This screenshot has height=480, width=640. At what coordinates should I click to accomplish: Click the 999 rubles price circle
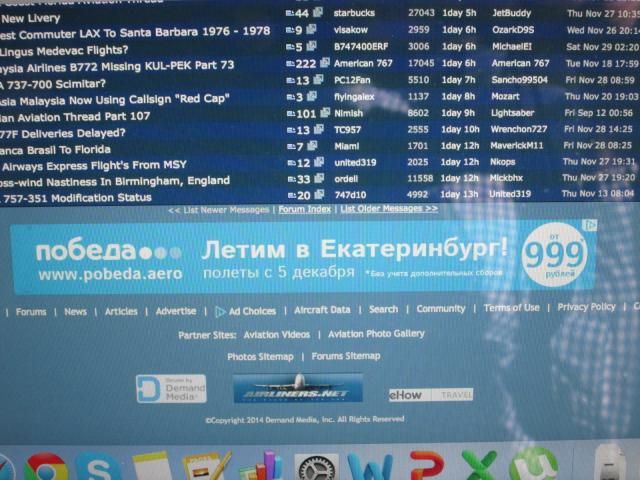[554, 256]
